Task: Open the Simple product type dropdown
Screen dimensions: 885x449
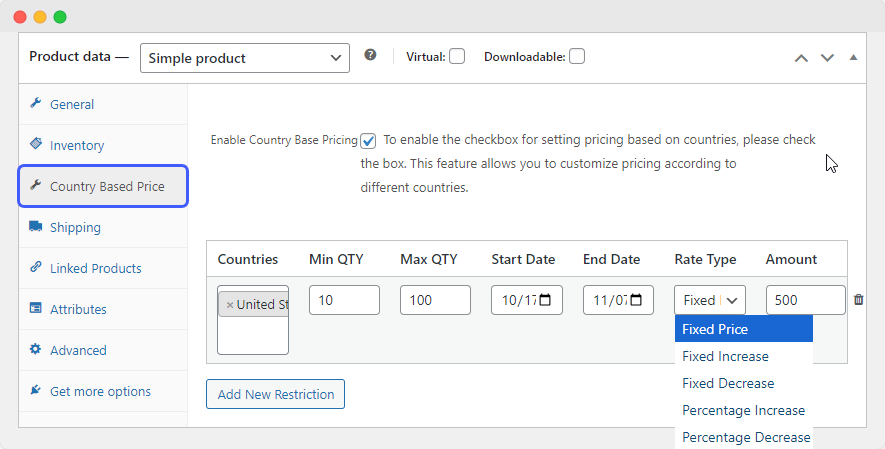Action: coord(244,58)
